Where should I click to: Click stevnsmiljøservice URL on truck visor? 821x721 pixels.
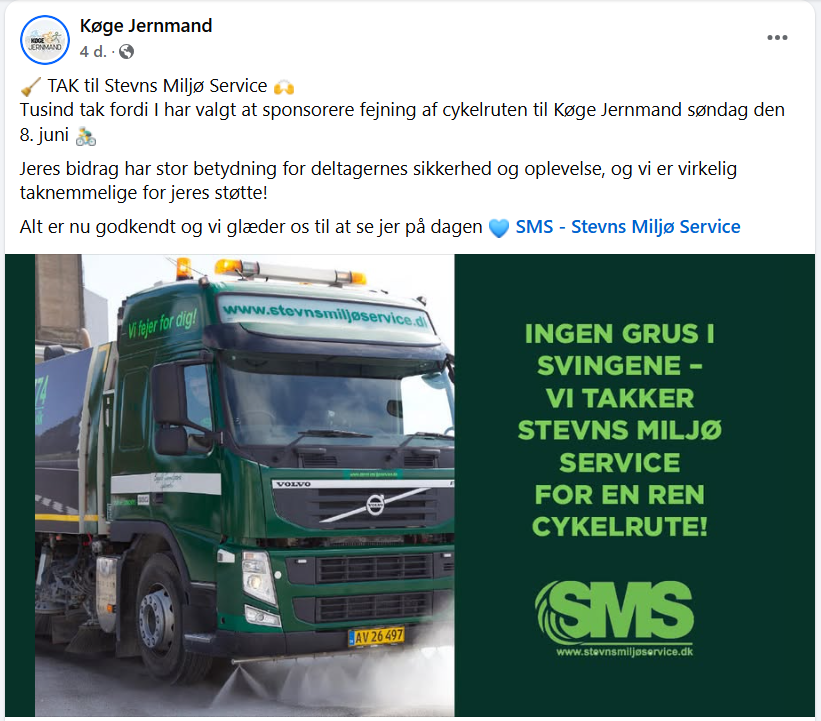[326, 313]
